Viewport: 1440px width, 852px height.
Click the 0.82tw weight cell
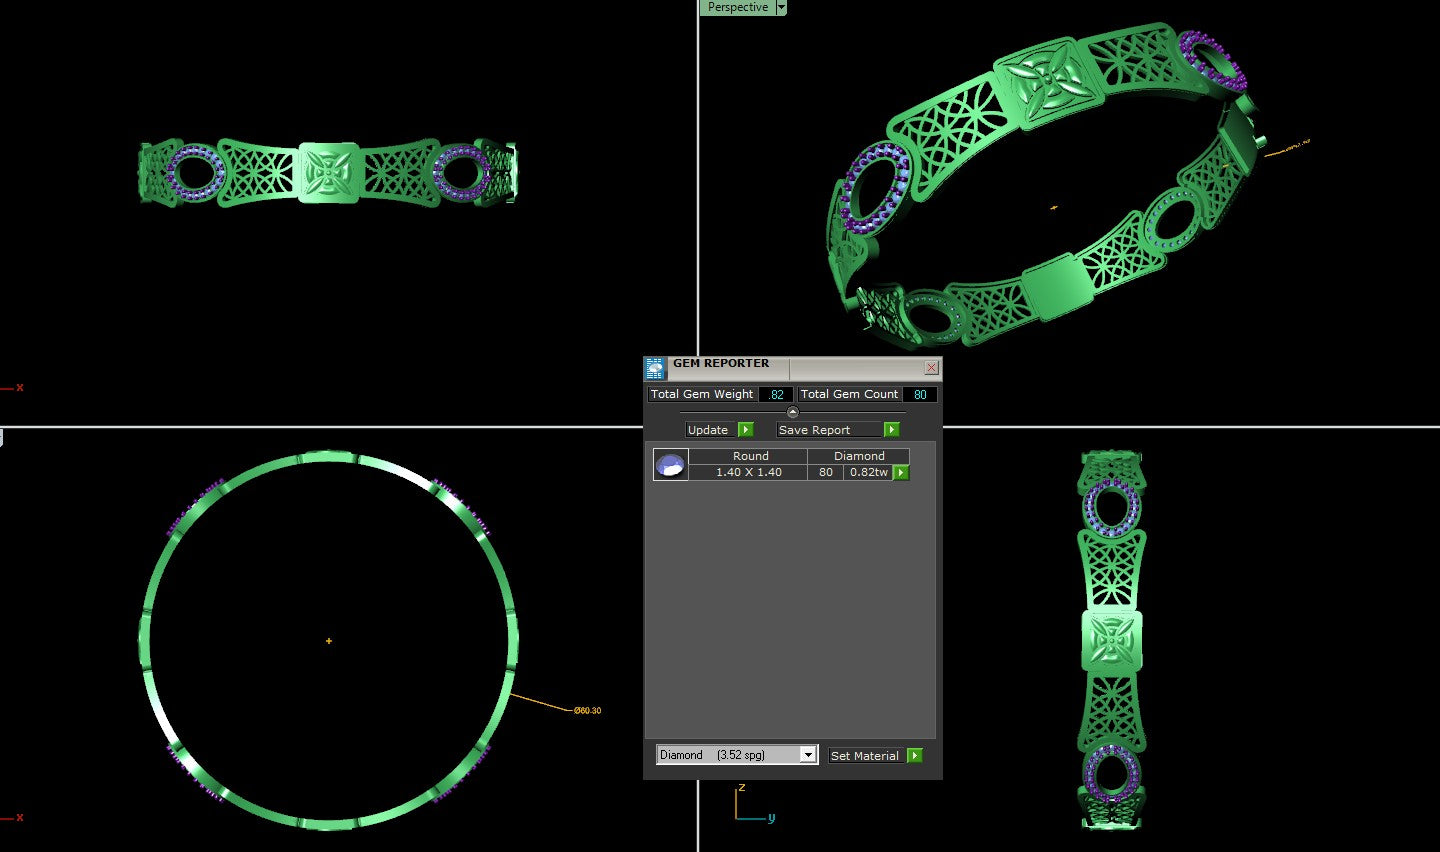[868, 473]
